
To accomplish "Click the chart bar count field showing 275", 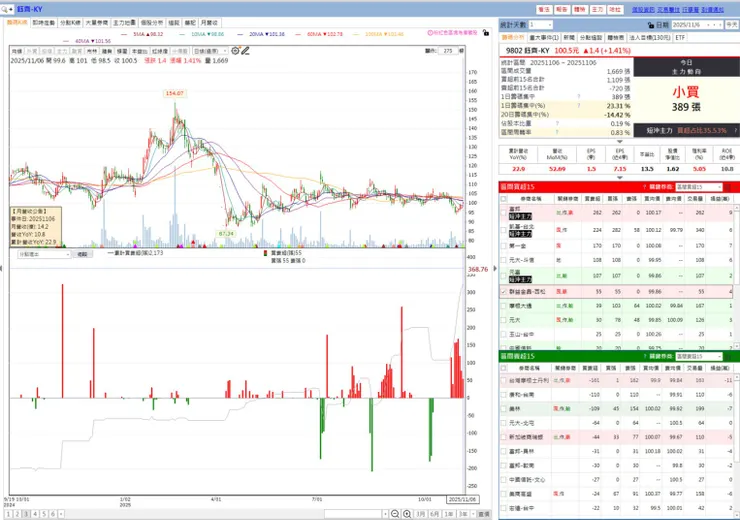I will point(448,50).
